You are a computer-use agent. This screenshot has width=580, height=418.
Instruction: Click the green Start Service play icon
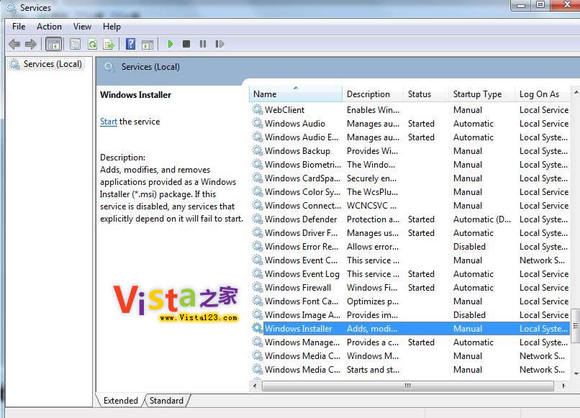coord(170,44)
